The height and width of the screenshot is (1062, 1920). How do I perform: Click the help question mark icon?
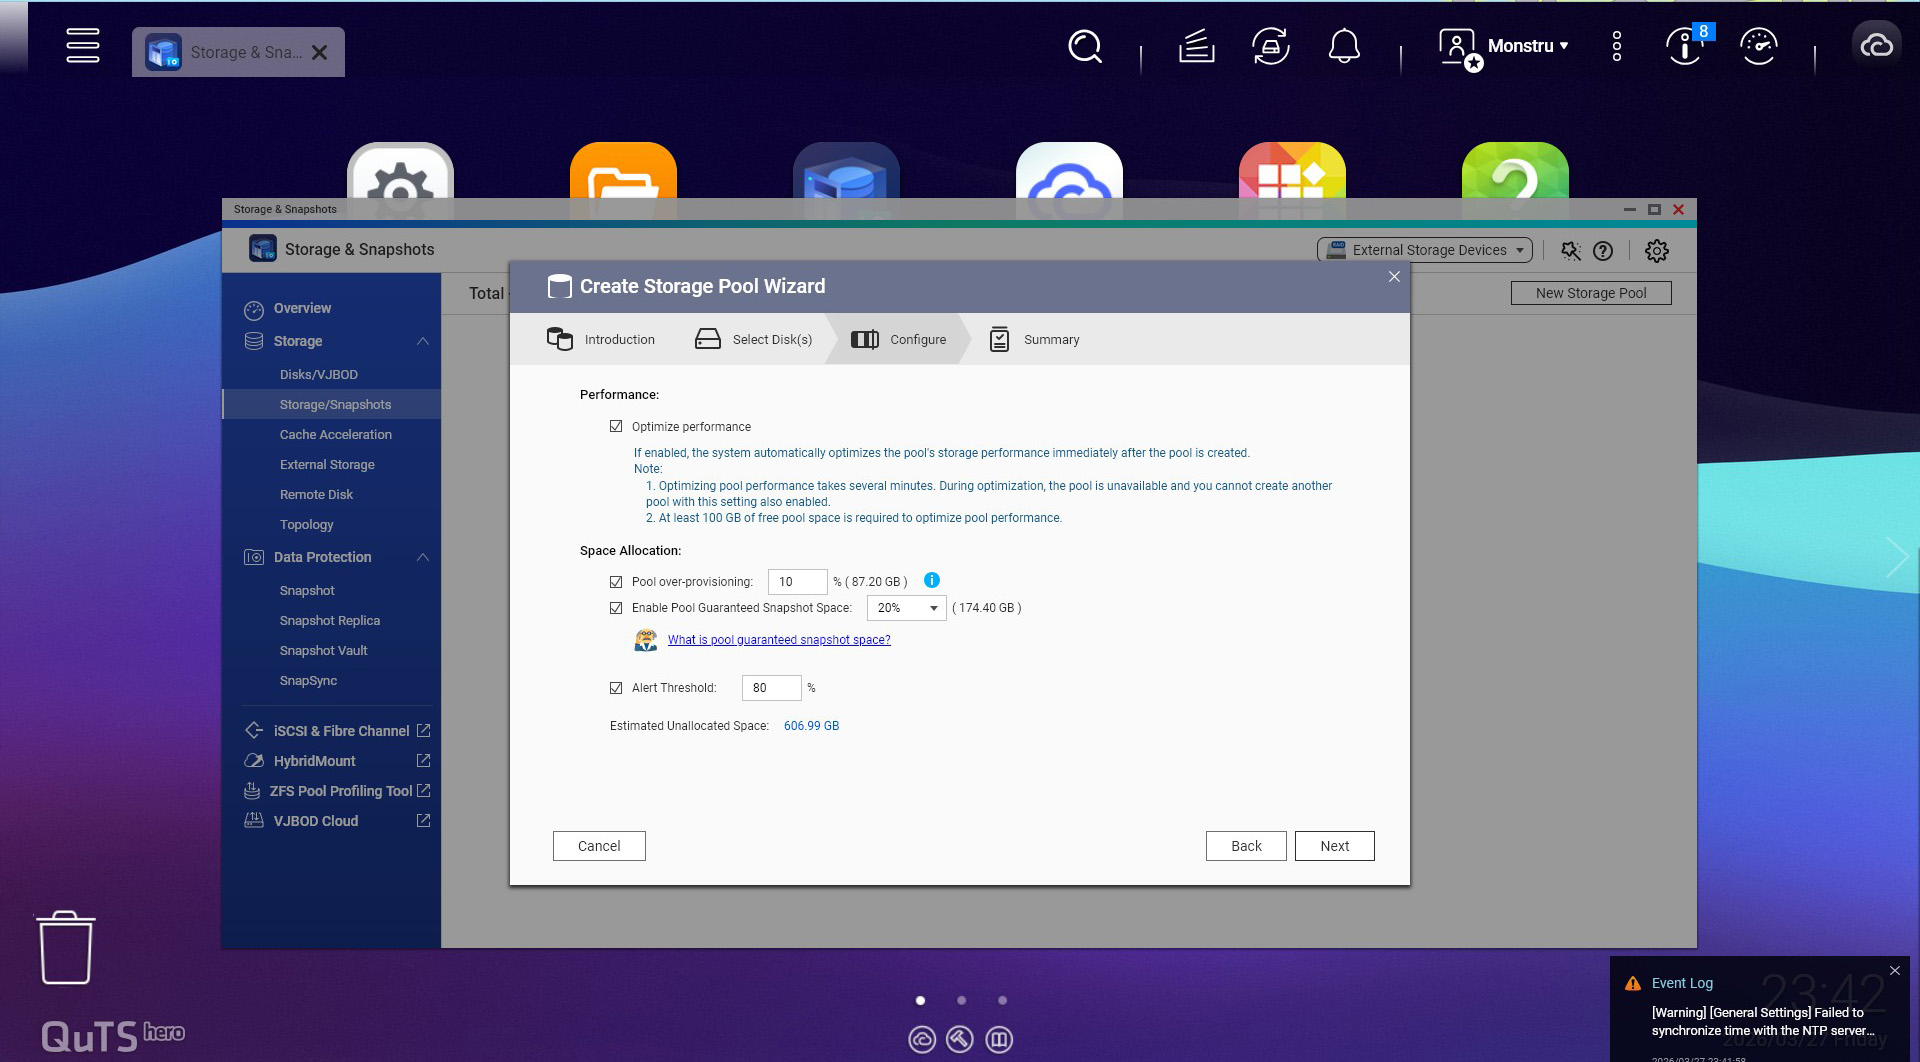(x=1603, y=251)
